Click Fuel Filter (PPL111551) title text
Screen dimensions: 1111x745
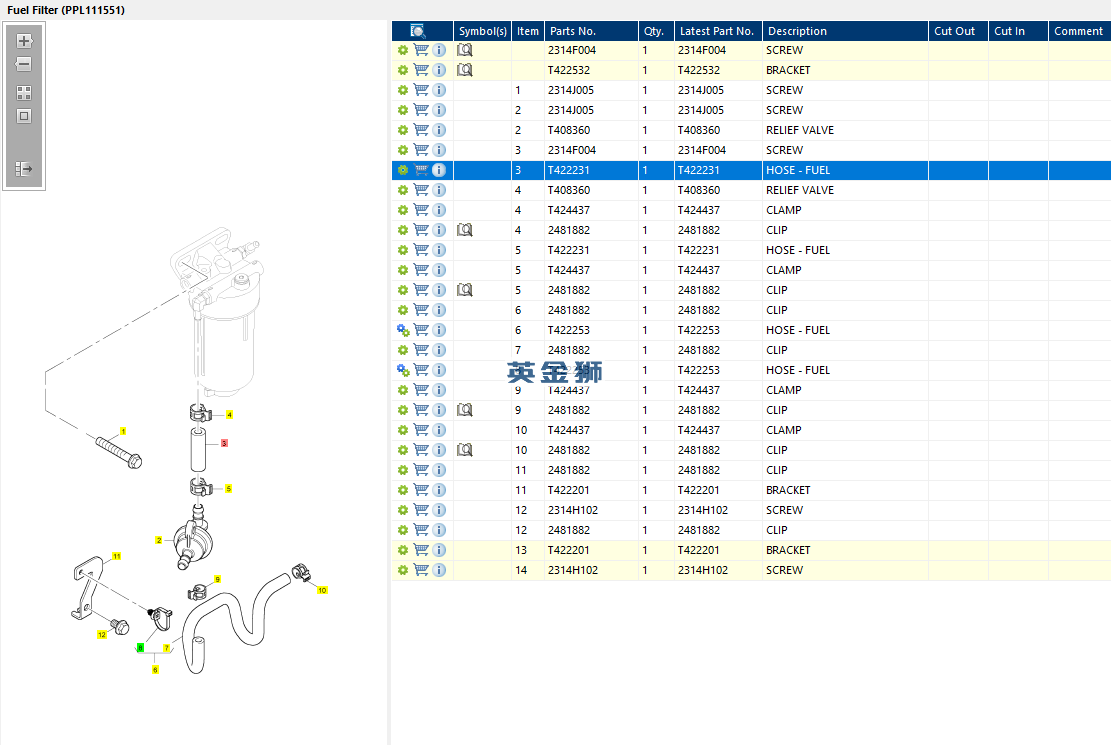pos(66,10)
